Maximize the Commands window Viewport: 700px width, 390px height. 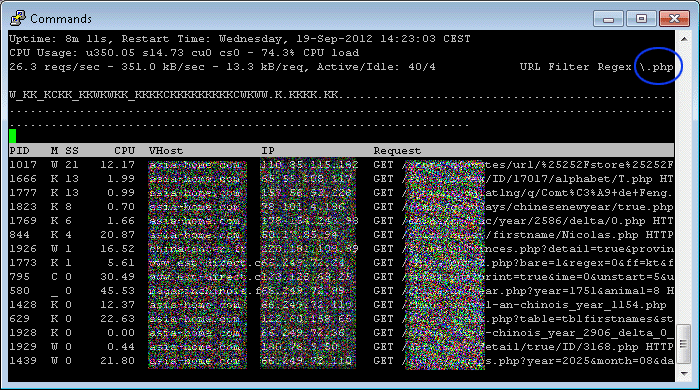tap(641, 19)
